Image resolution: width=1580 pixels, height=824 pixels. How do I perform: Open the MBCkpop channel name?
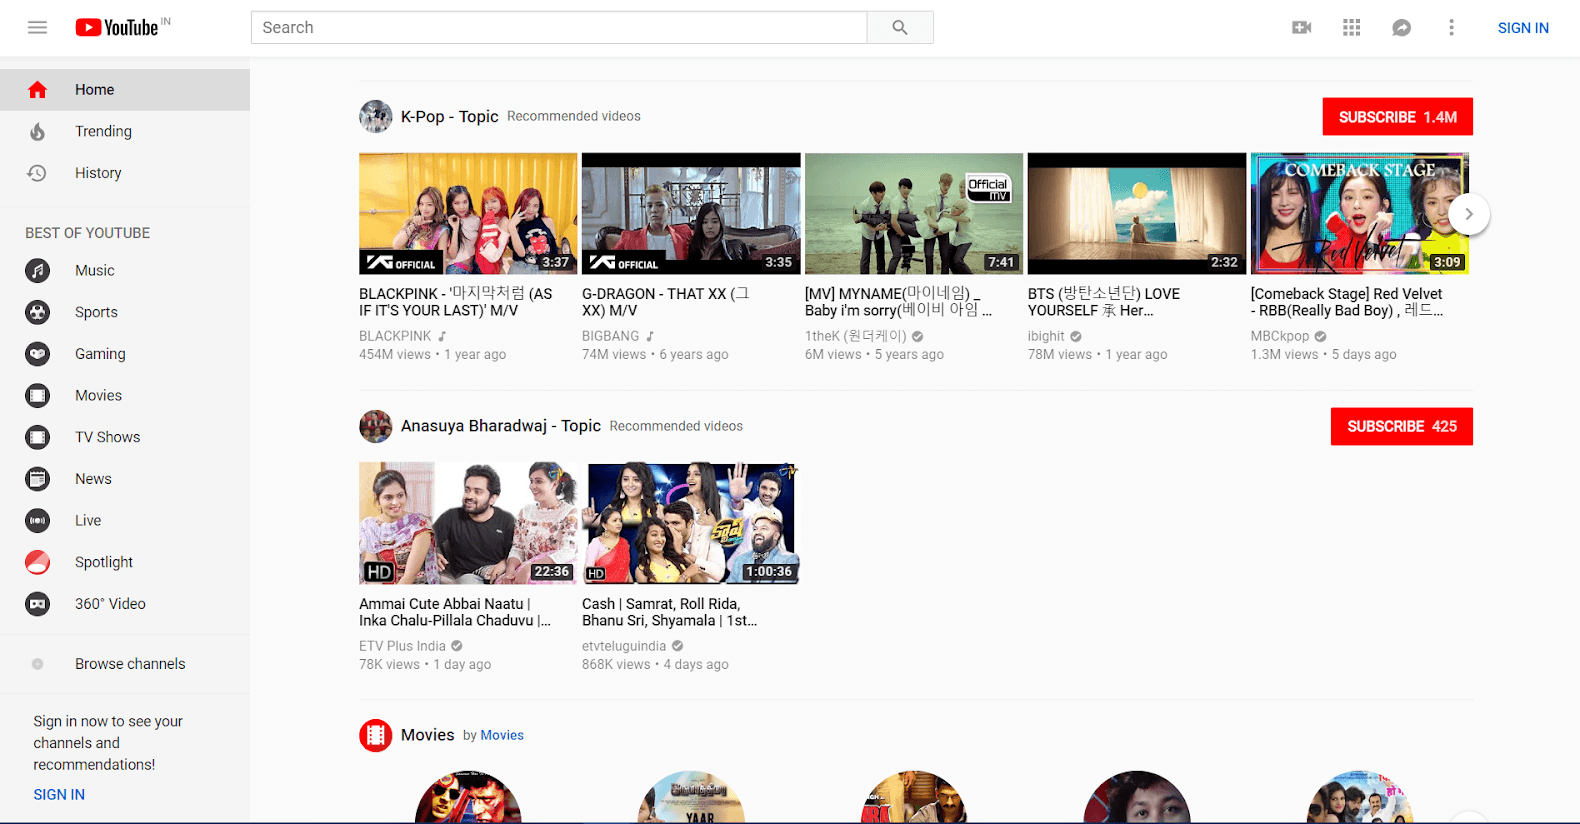coord(1280,336)
